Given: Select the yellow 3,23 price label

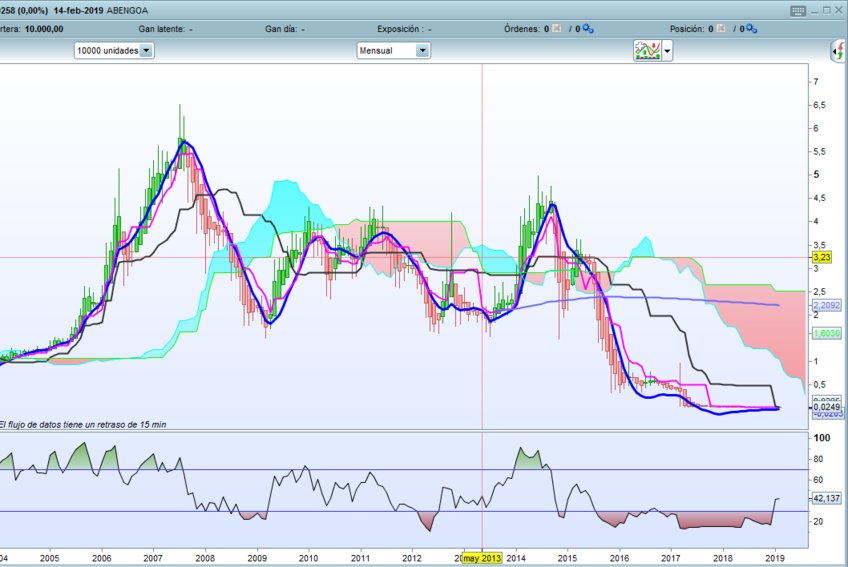Looking at the screenshot, I should point(822,258).
